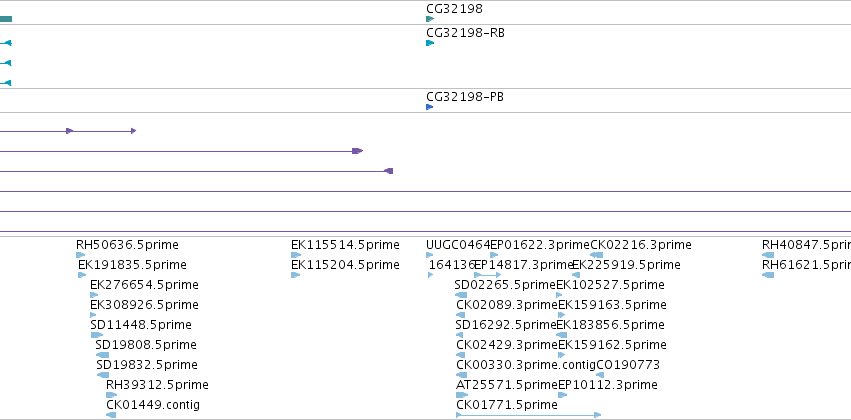Select the arrow glyph beneath CG32198-RB

[430, 43]
